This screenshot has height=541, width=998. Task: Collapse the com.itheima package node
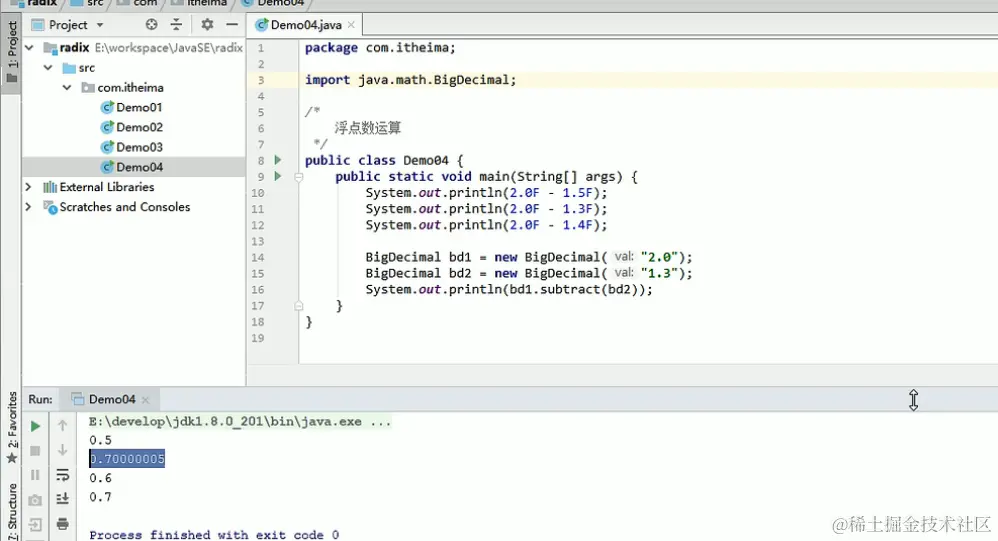(x=67, y=87)
